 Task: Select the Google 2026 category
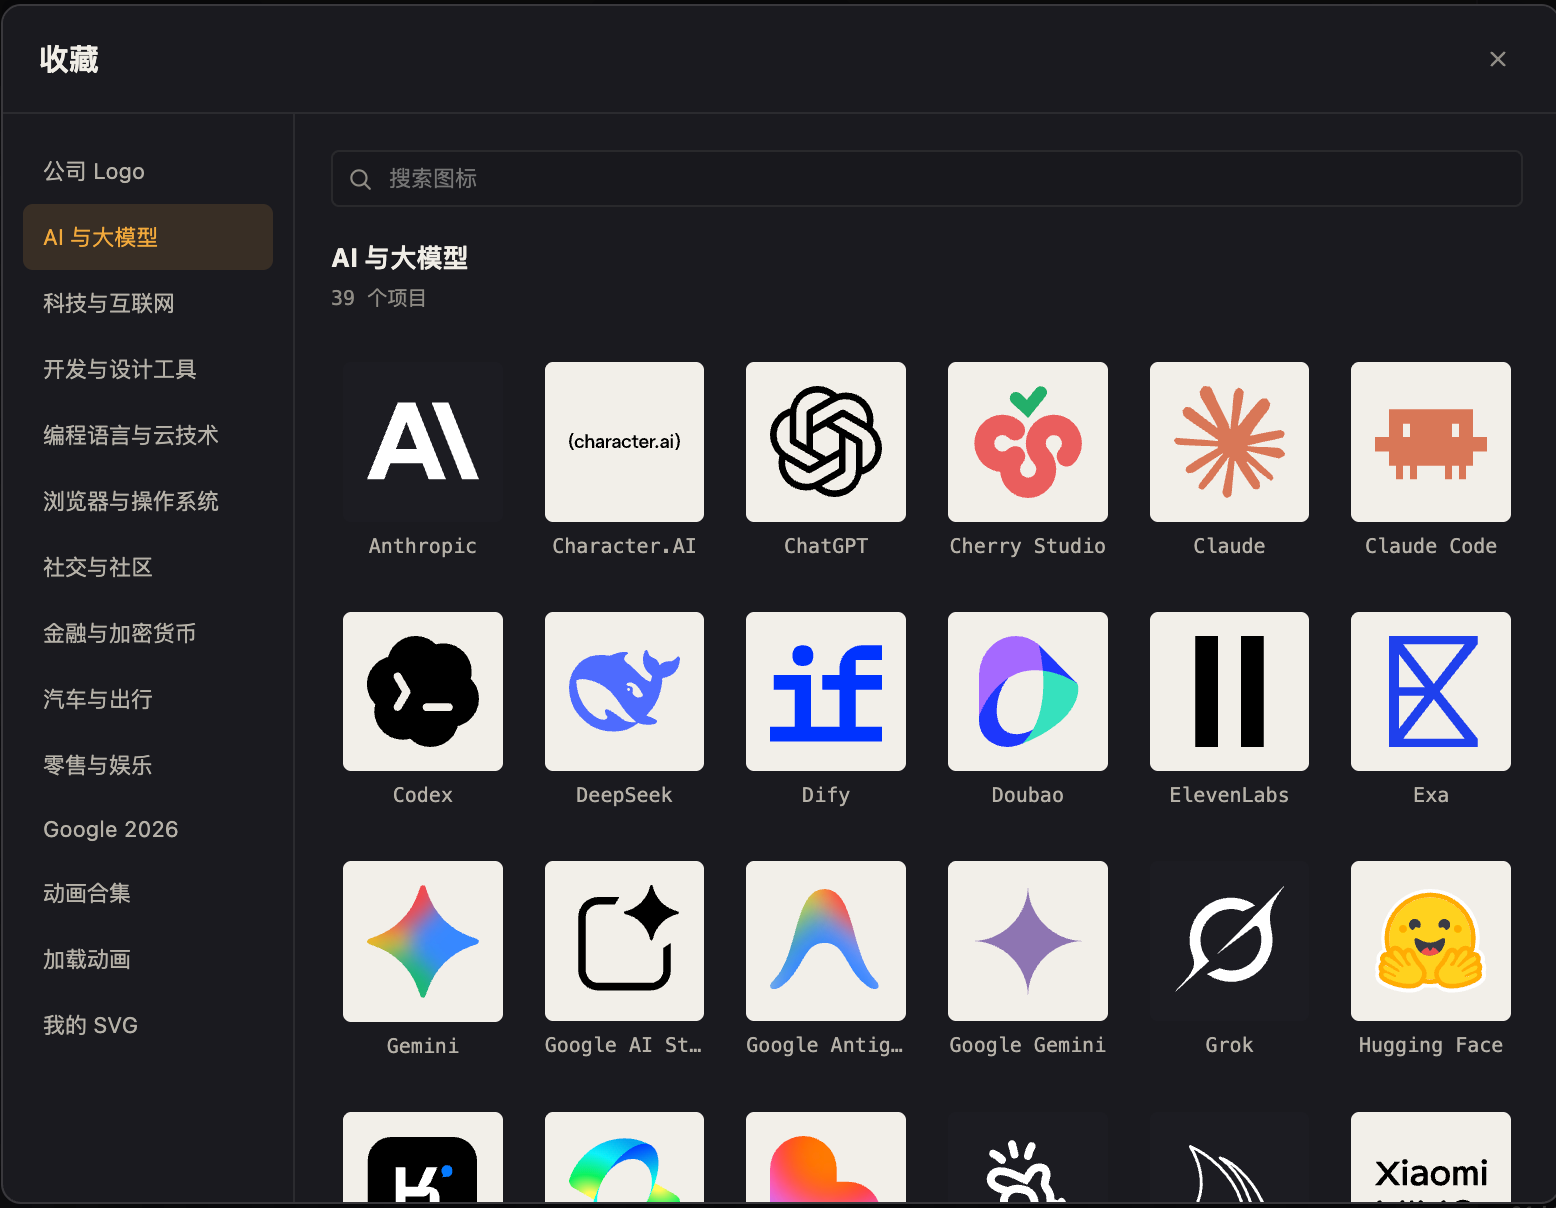click(148, 829)
